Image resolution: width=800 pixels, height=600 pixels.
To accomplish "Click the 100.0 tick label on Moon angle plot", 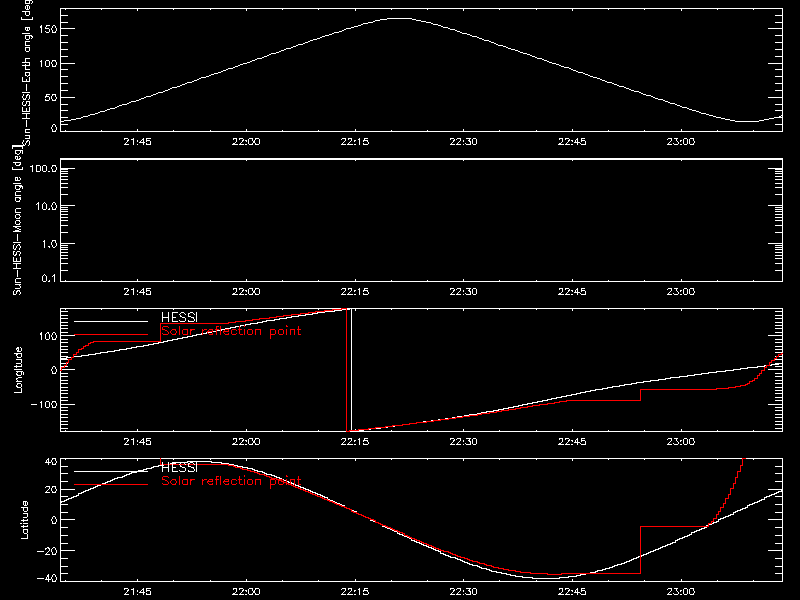I will click(x=43, y=169).
